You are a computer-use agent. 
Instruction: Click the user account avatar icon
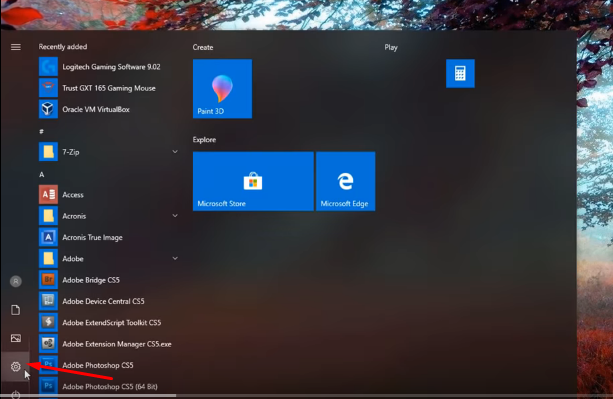click(x=16, y=281)
